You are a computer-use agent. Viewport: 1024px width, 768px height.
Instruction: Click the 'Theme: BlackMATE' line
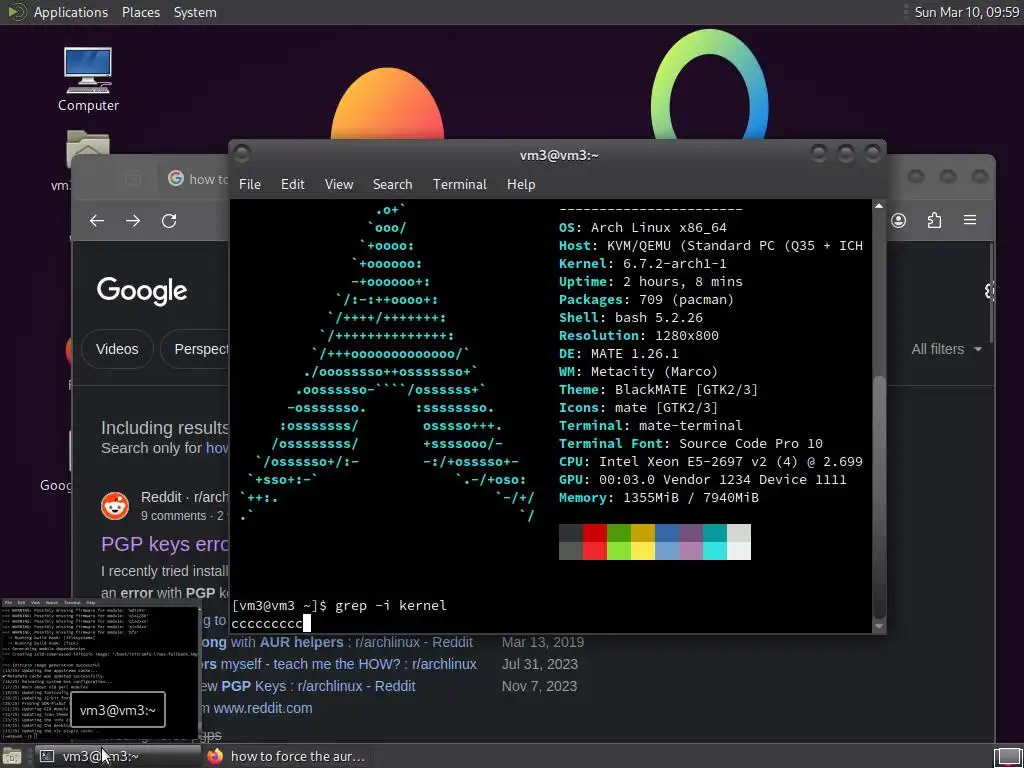(658, 390)
